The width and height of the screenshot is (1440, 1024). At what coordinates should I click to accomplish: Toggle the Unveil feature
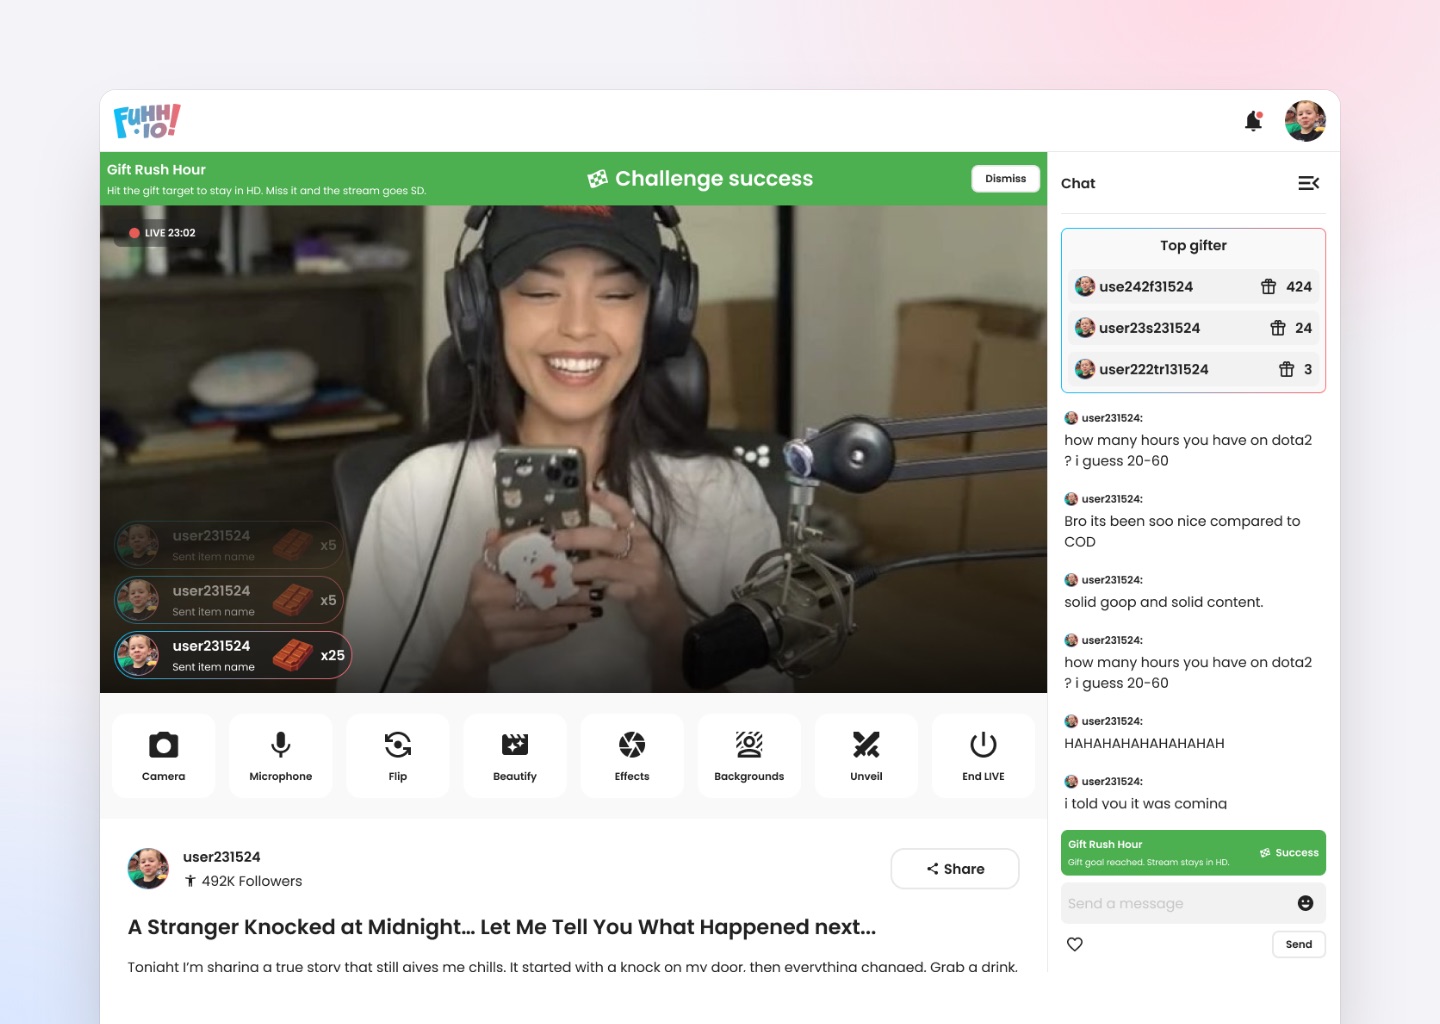[x=866, y=755]
